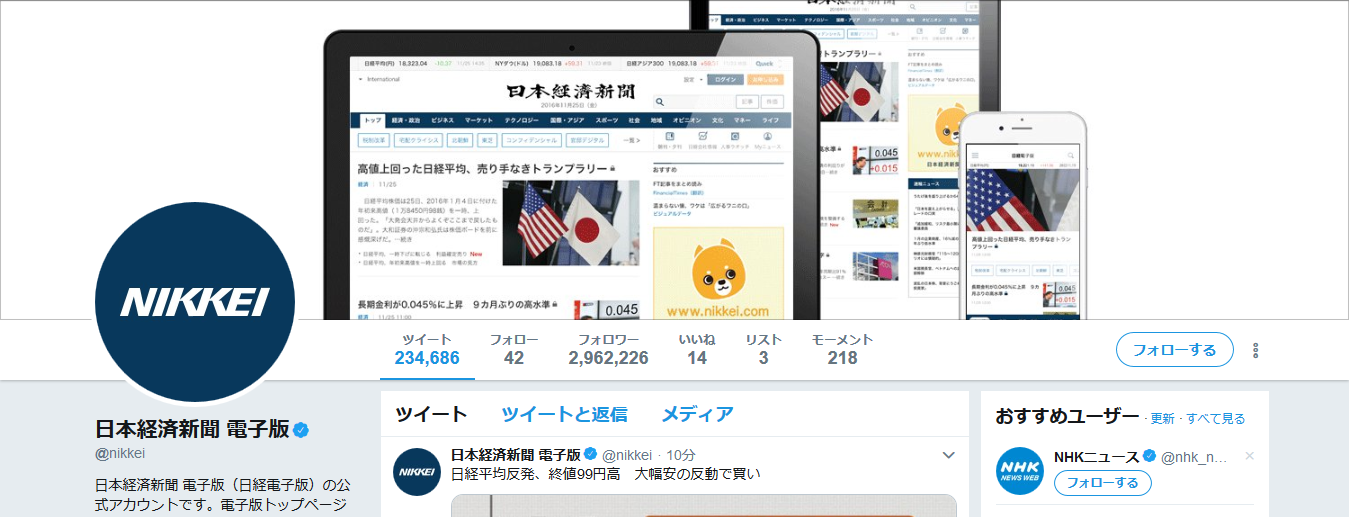Click verified badge next to NHKニュース
The width and height of the screenshot is (1349, 517).
click(1150, 457)
